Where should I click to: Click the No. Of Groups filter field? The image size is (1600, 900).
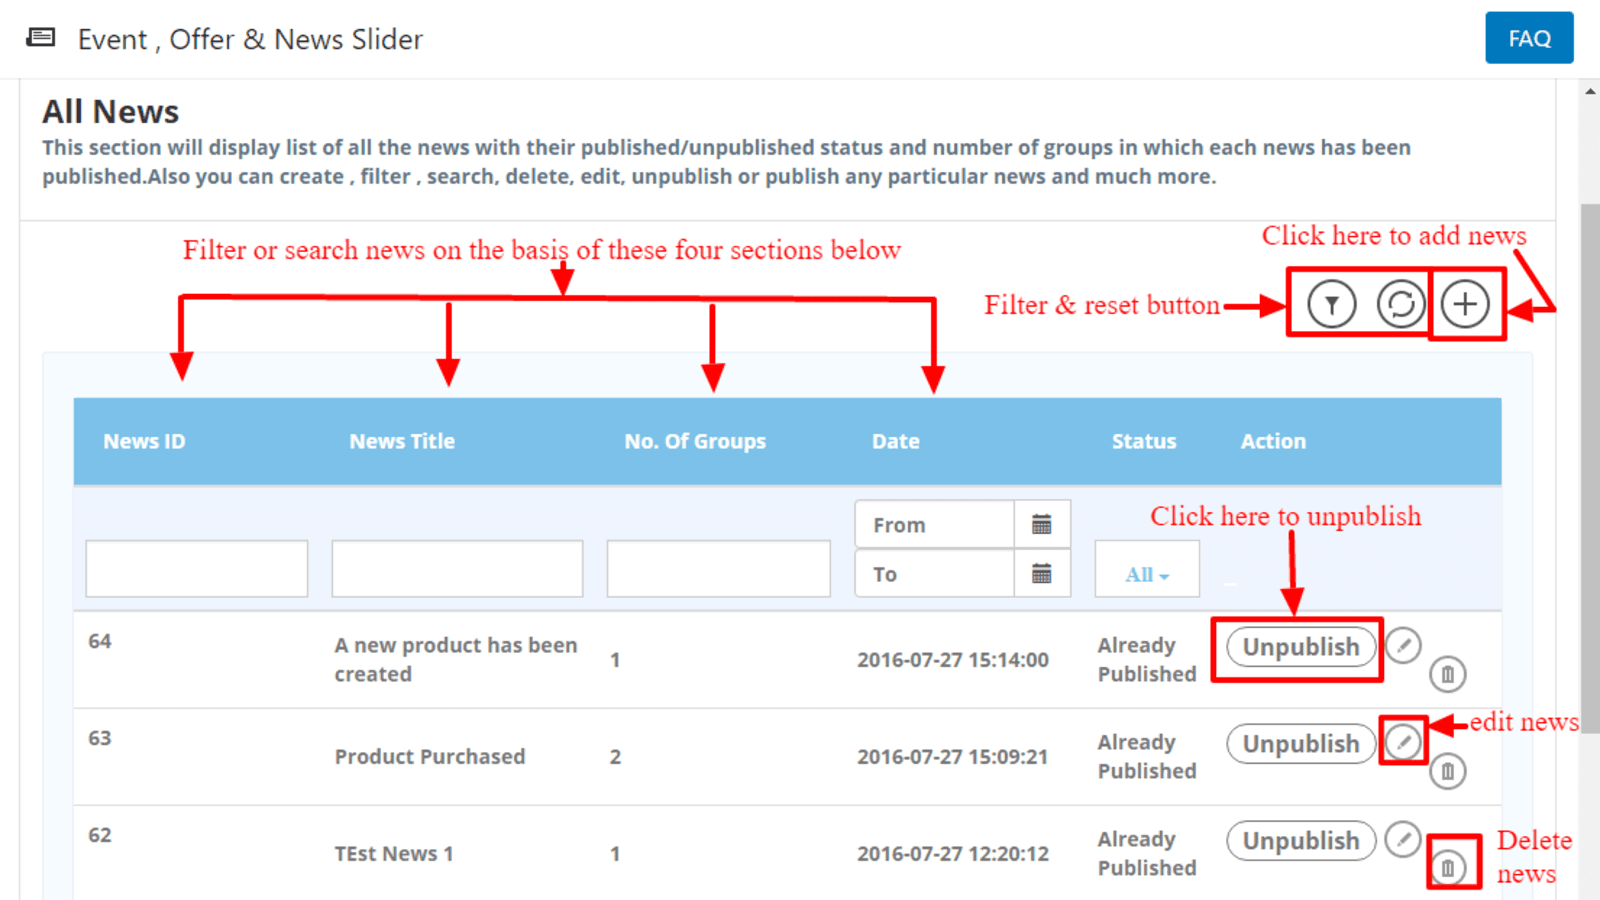pos(718,569)
